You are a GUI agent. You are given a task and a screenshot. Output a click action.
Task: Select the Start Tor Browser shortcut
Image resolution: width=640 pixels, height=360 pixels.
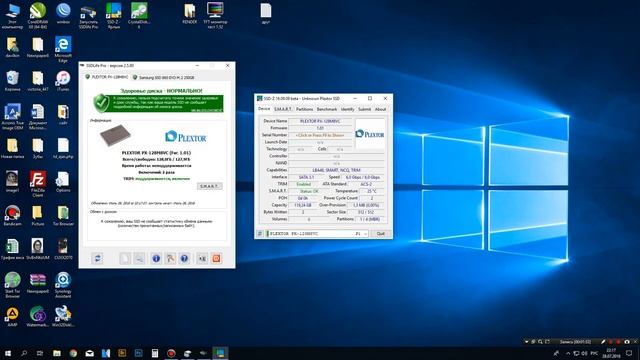coord(12,284)
